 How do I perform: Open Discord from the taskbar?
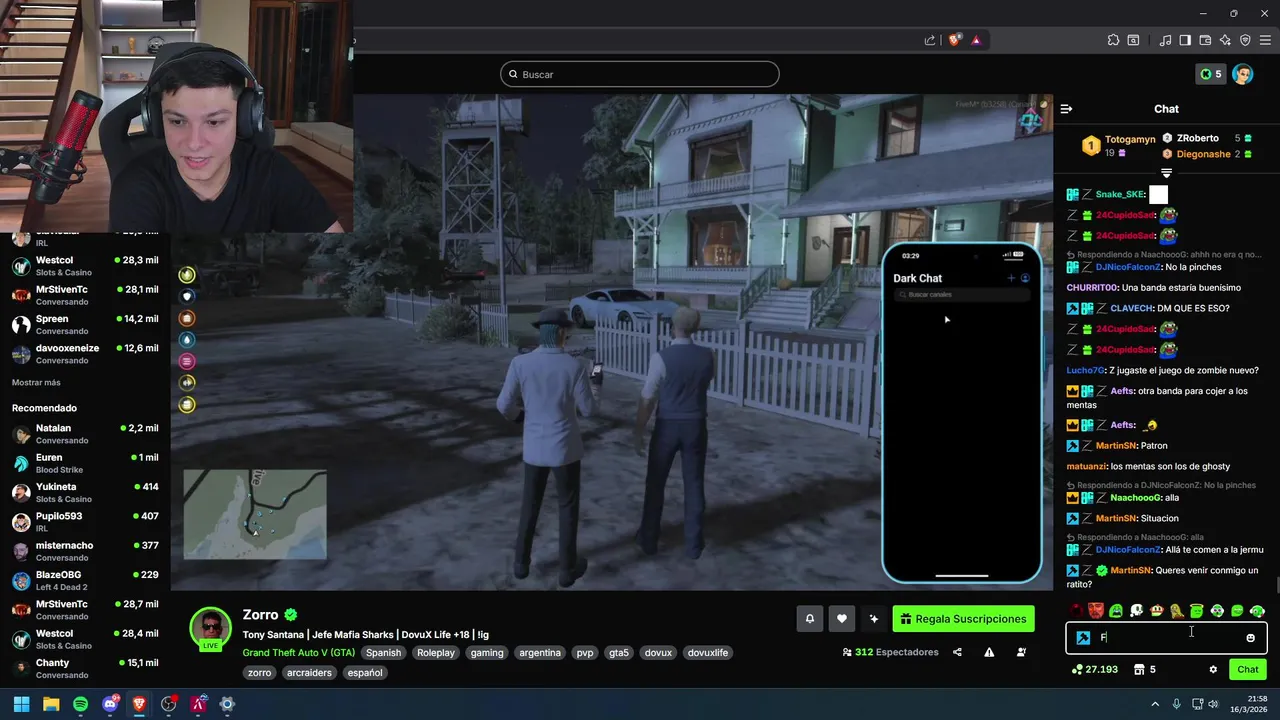[110, 704]
